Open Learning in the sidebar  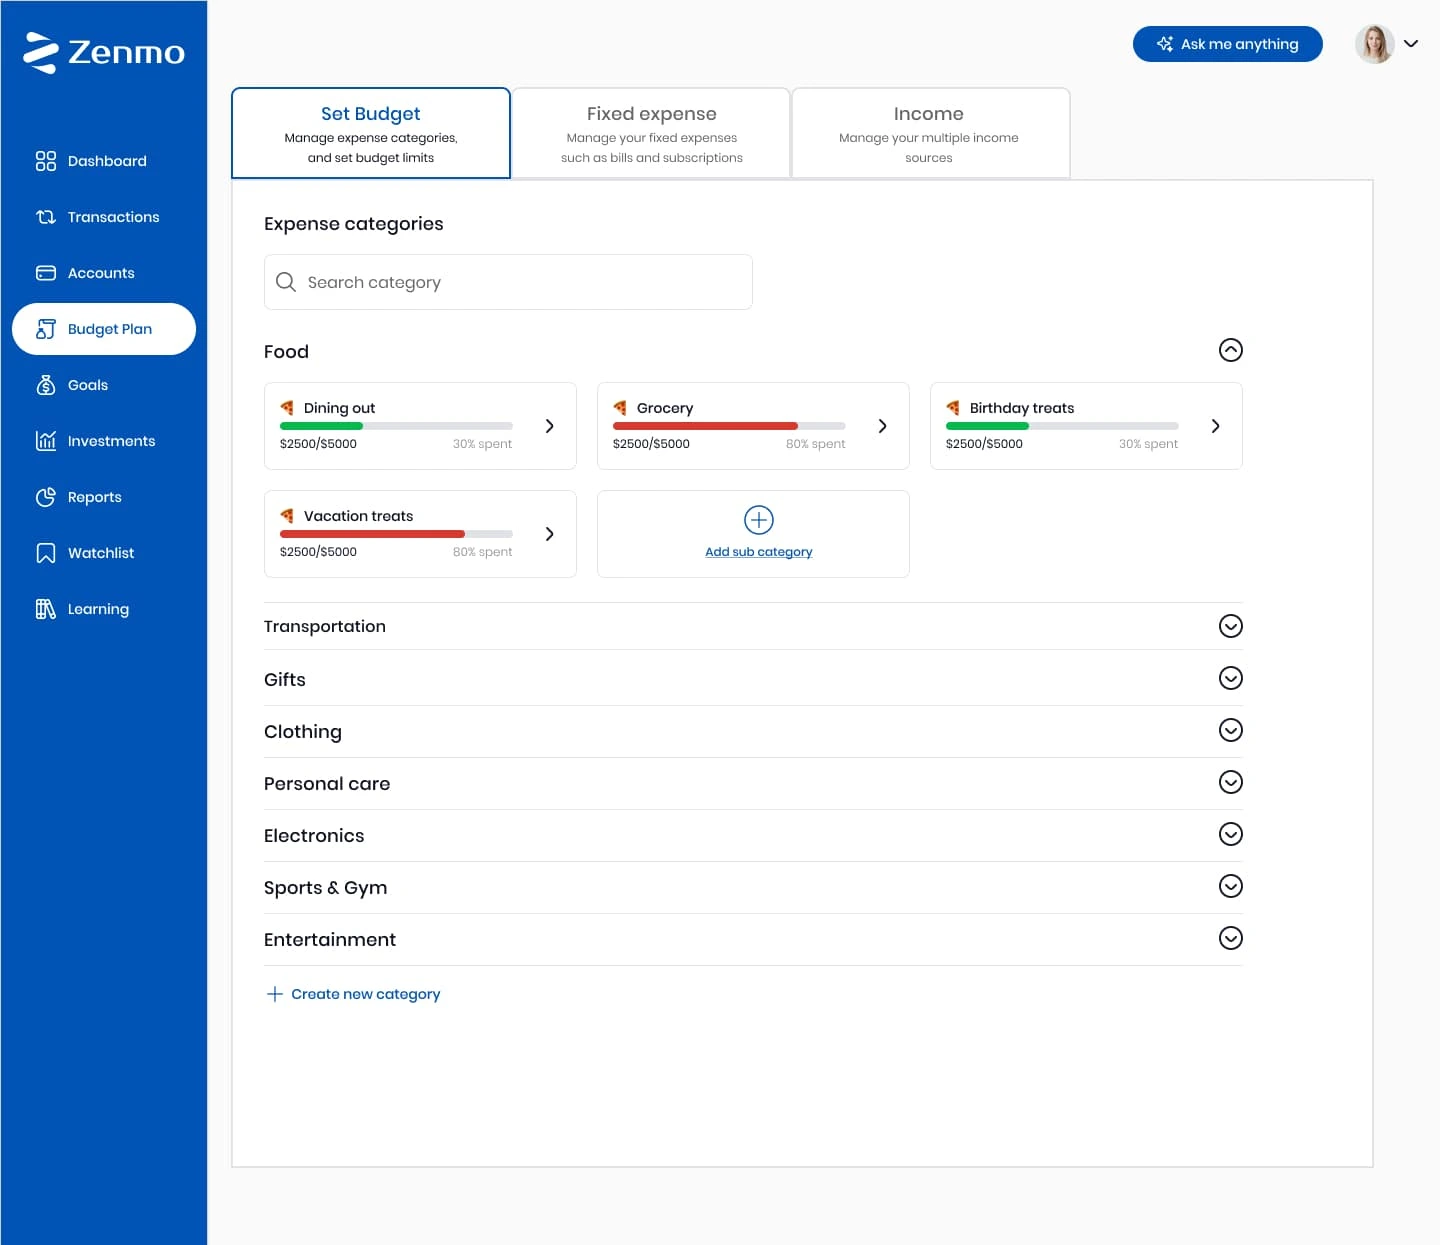104,609
